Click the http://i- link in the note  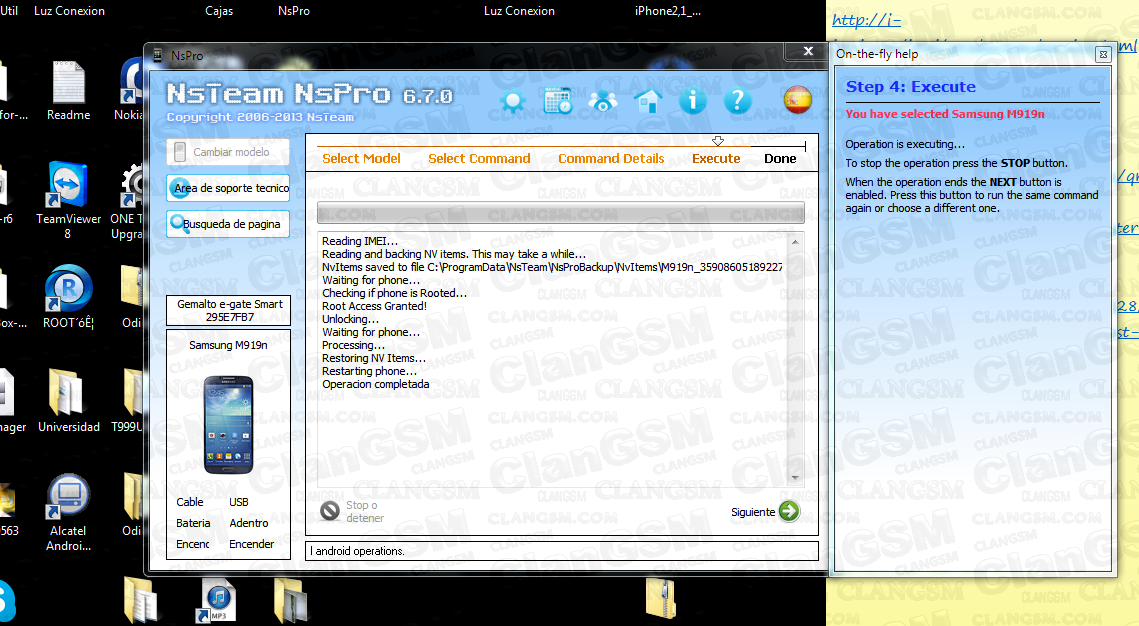pyautogui.click(x=867, y=20)
